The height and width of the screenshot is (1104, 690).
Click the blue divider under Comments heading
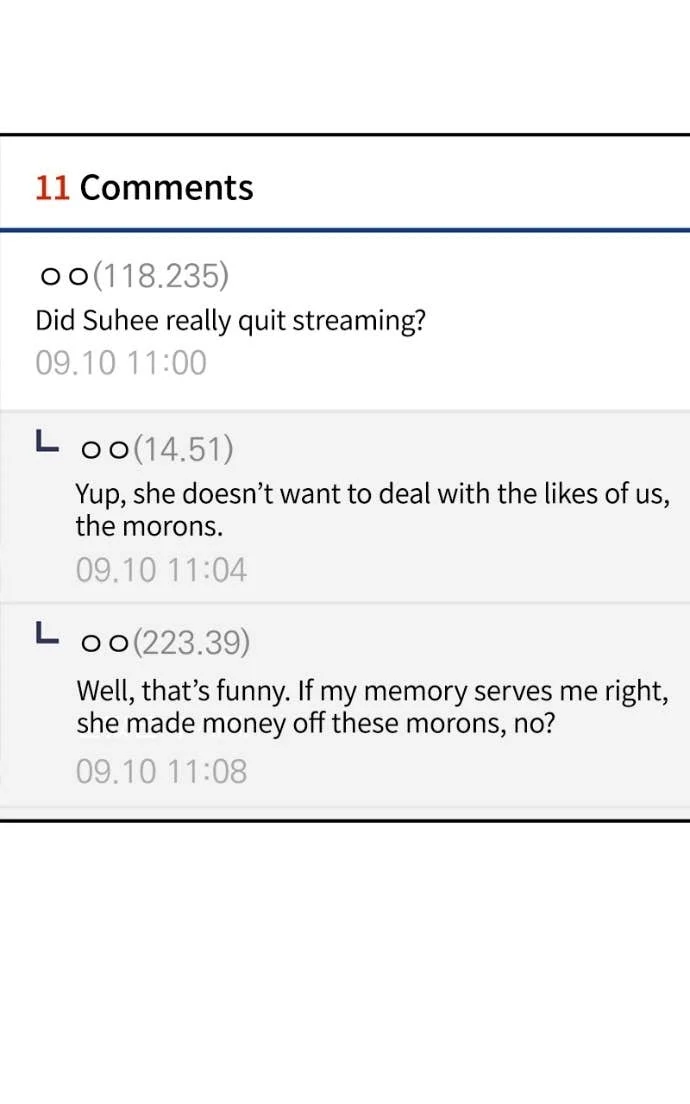coord(345,230)
